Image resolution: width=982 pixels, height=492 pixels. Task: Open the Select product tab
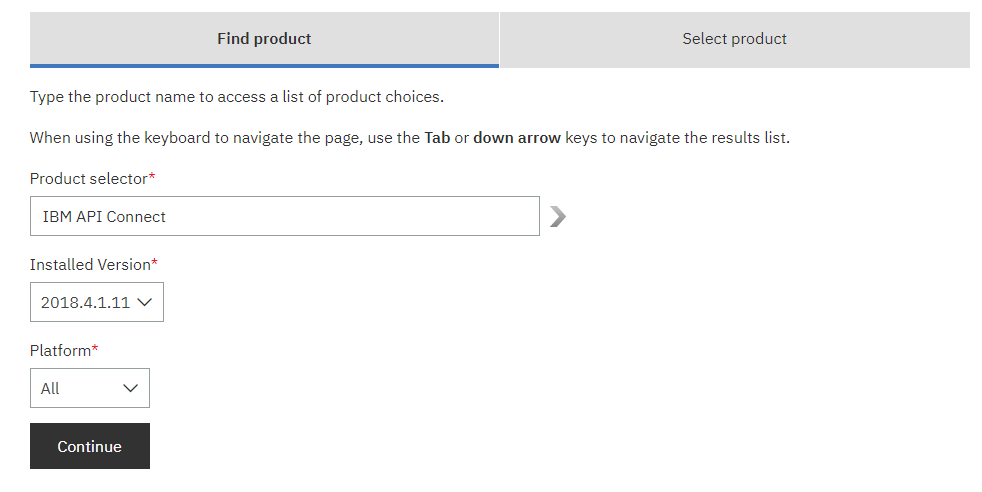(734, 39)
